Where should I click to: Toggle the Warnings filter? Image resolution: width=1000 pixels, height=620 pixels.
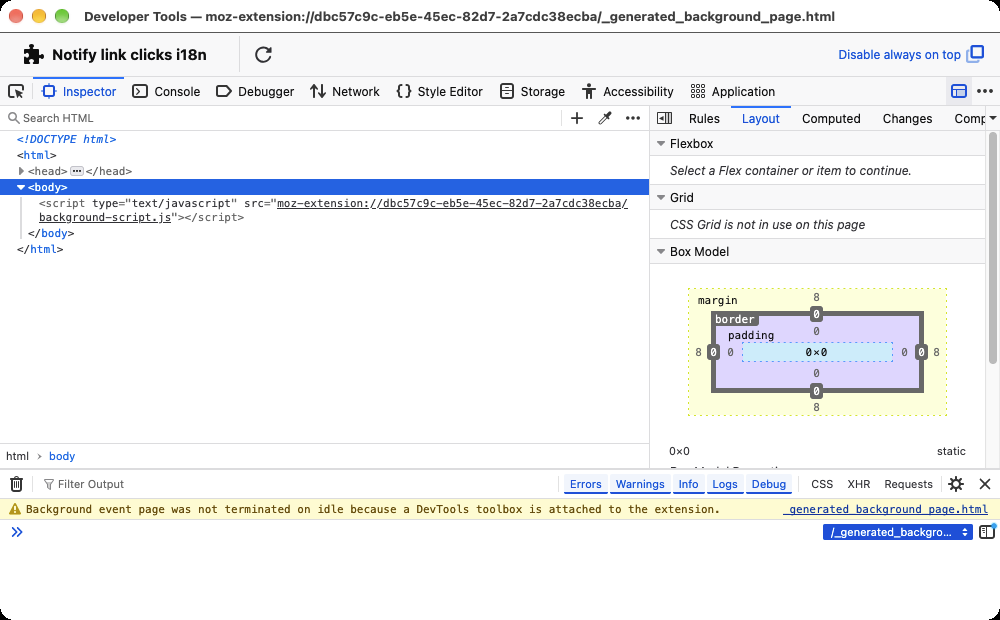[x=640, y=484]
